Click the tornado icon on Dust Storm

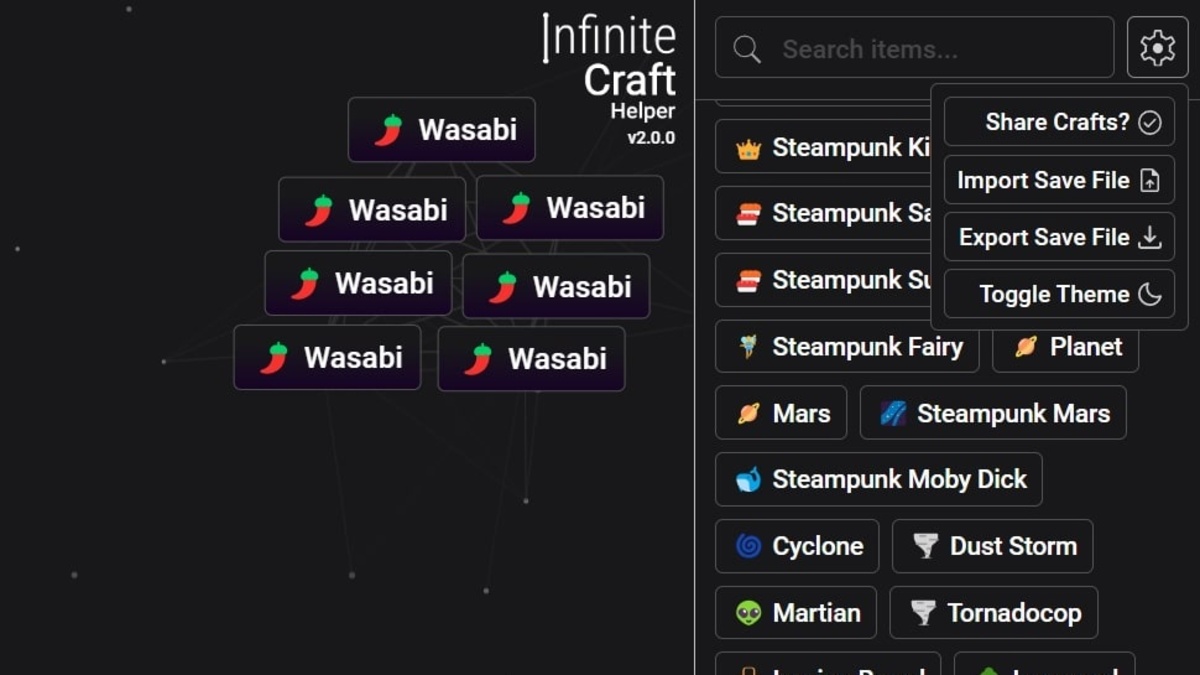[925, 546]
